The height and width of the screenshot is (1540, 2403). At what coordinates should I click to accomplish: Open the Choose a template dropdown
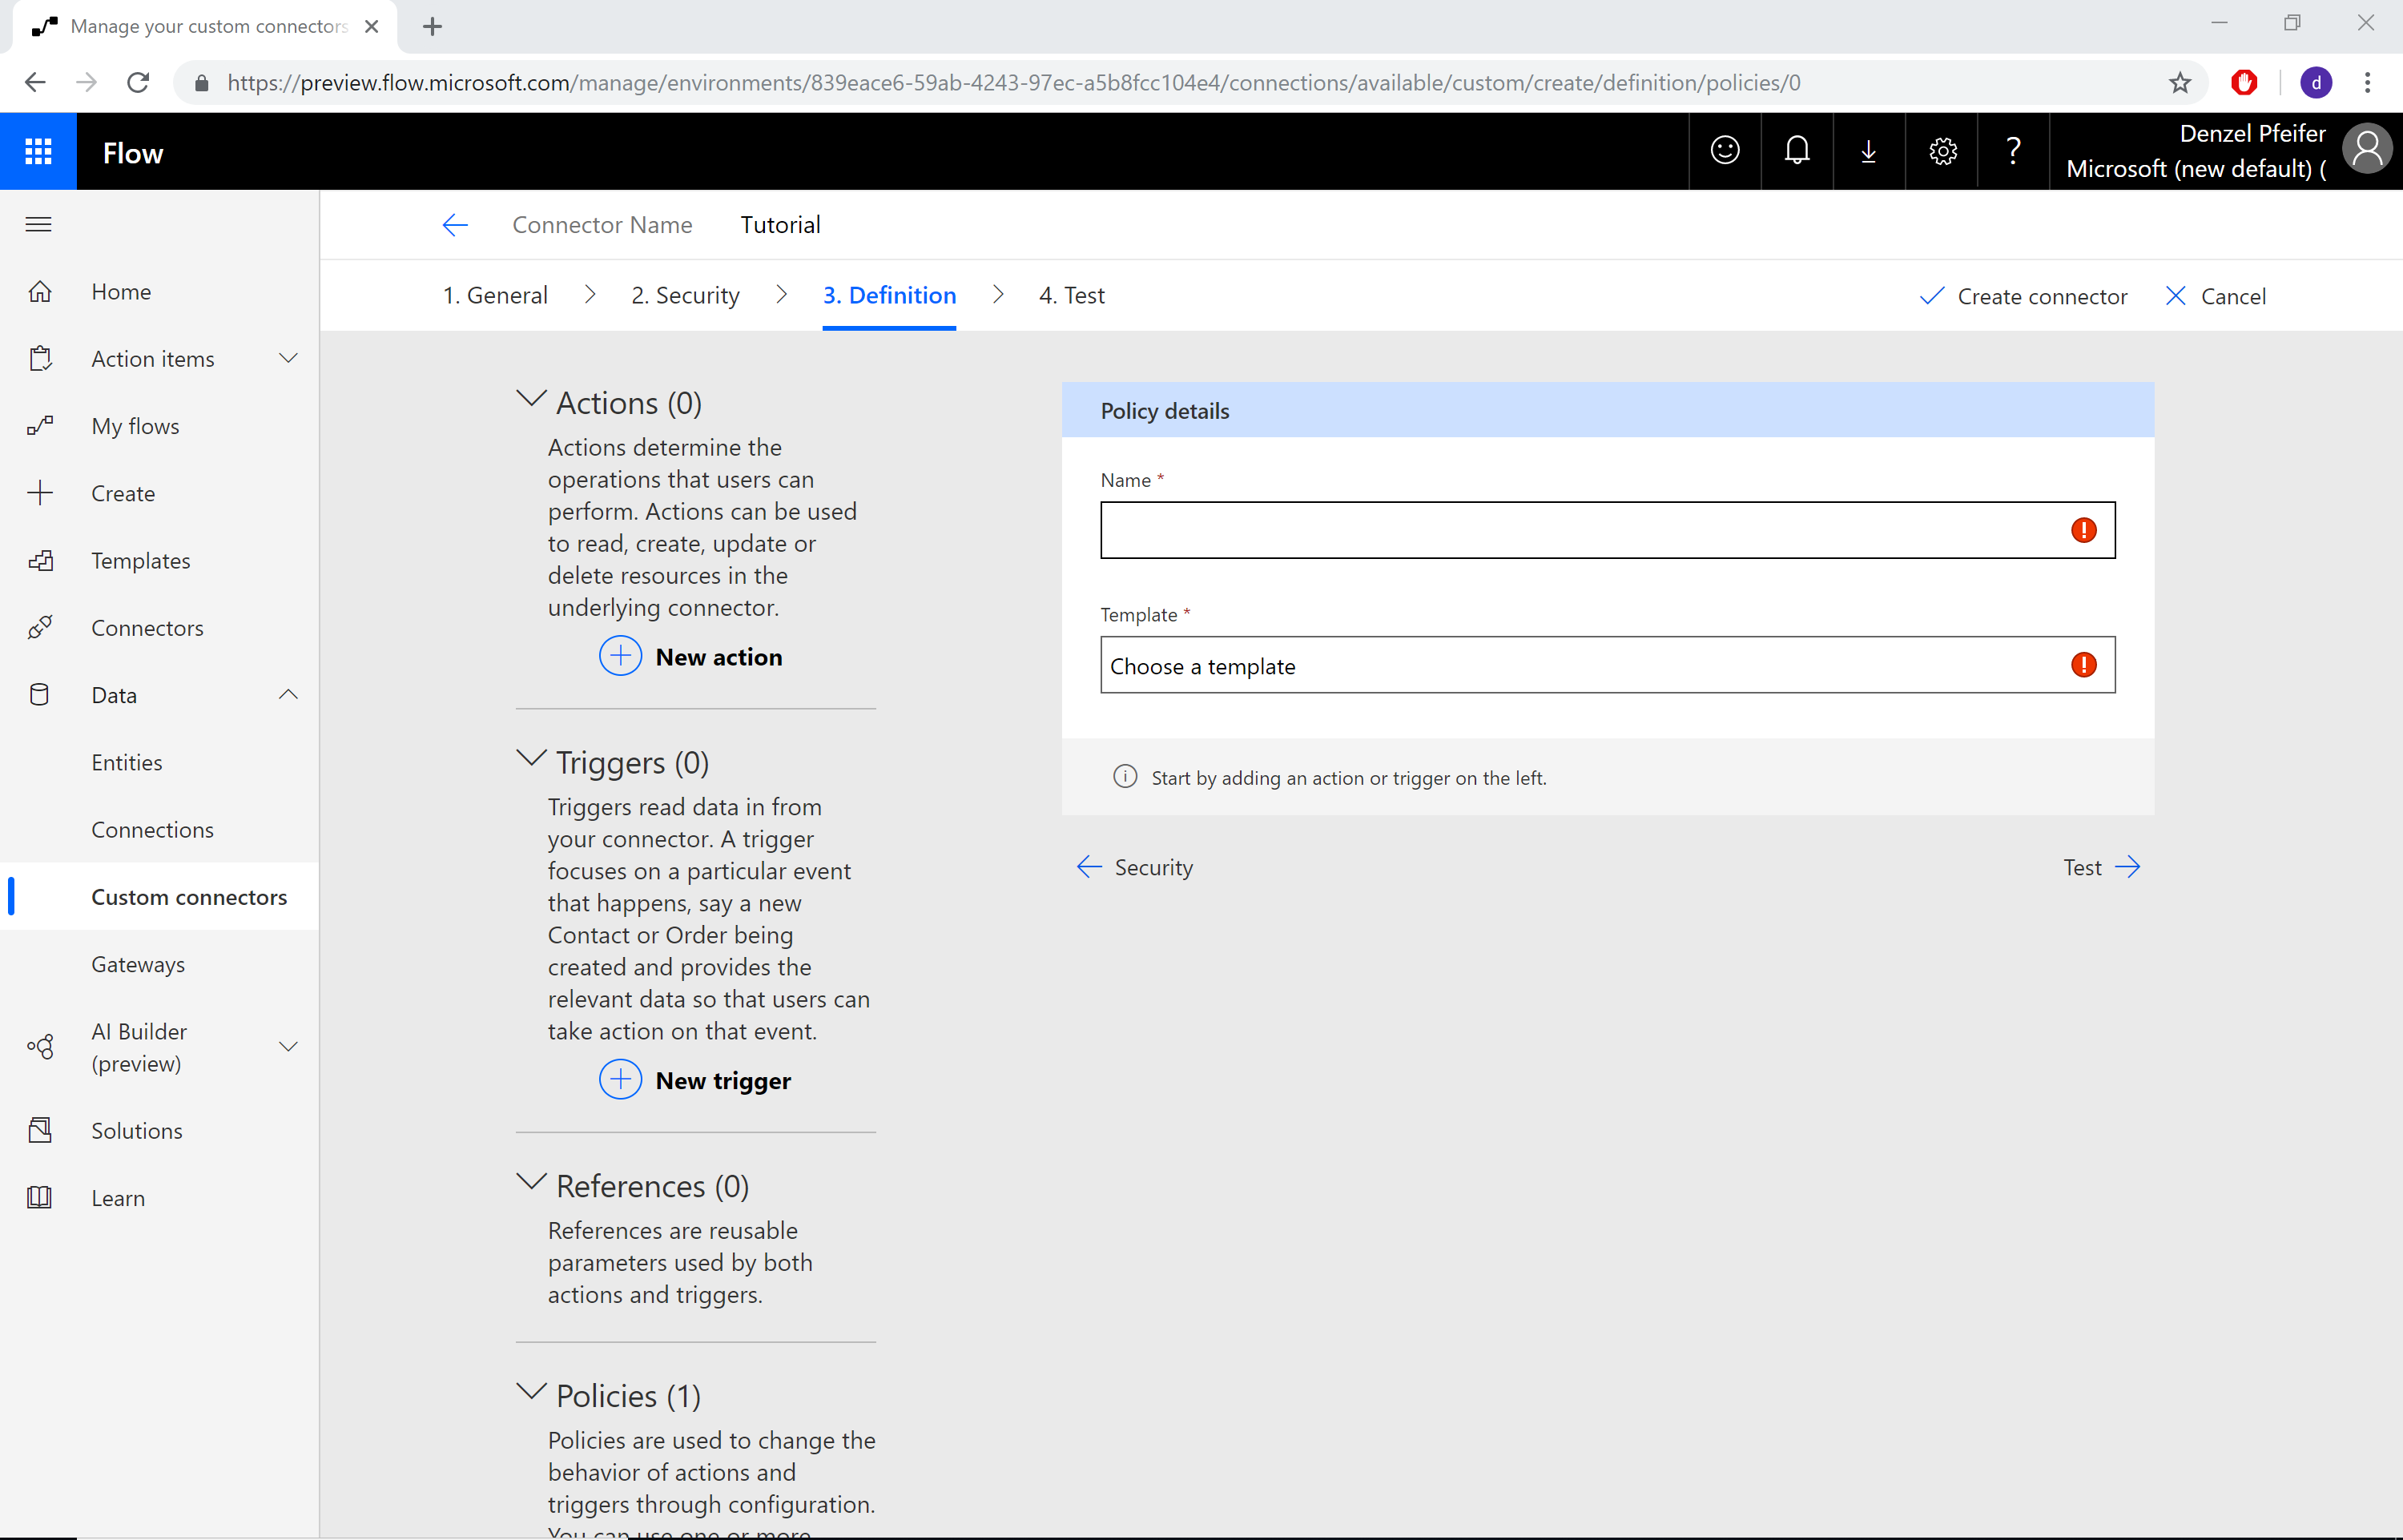point(1606,665)
